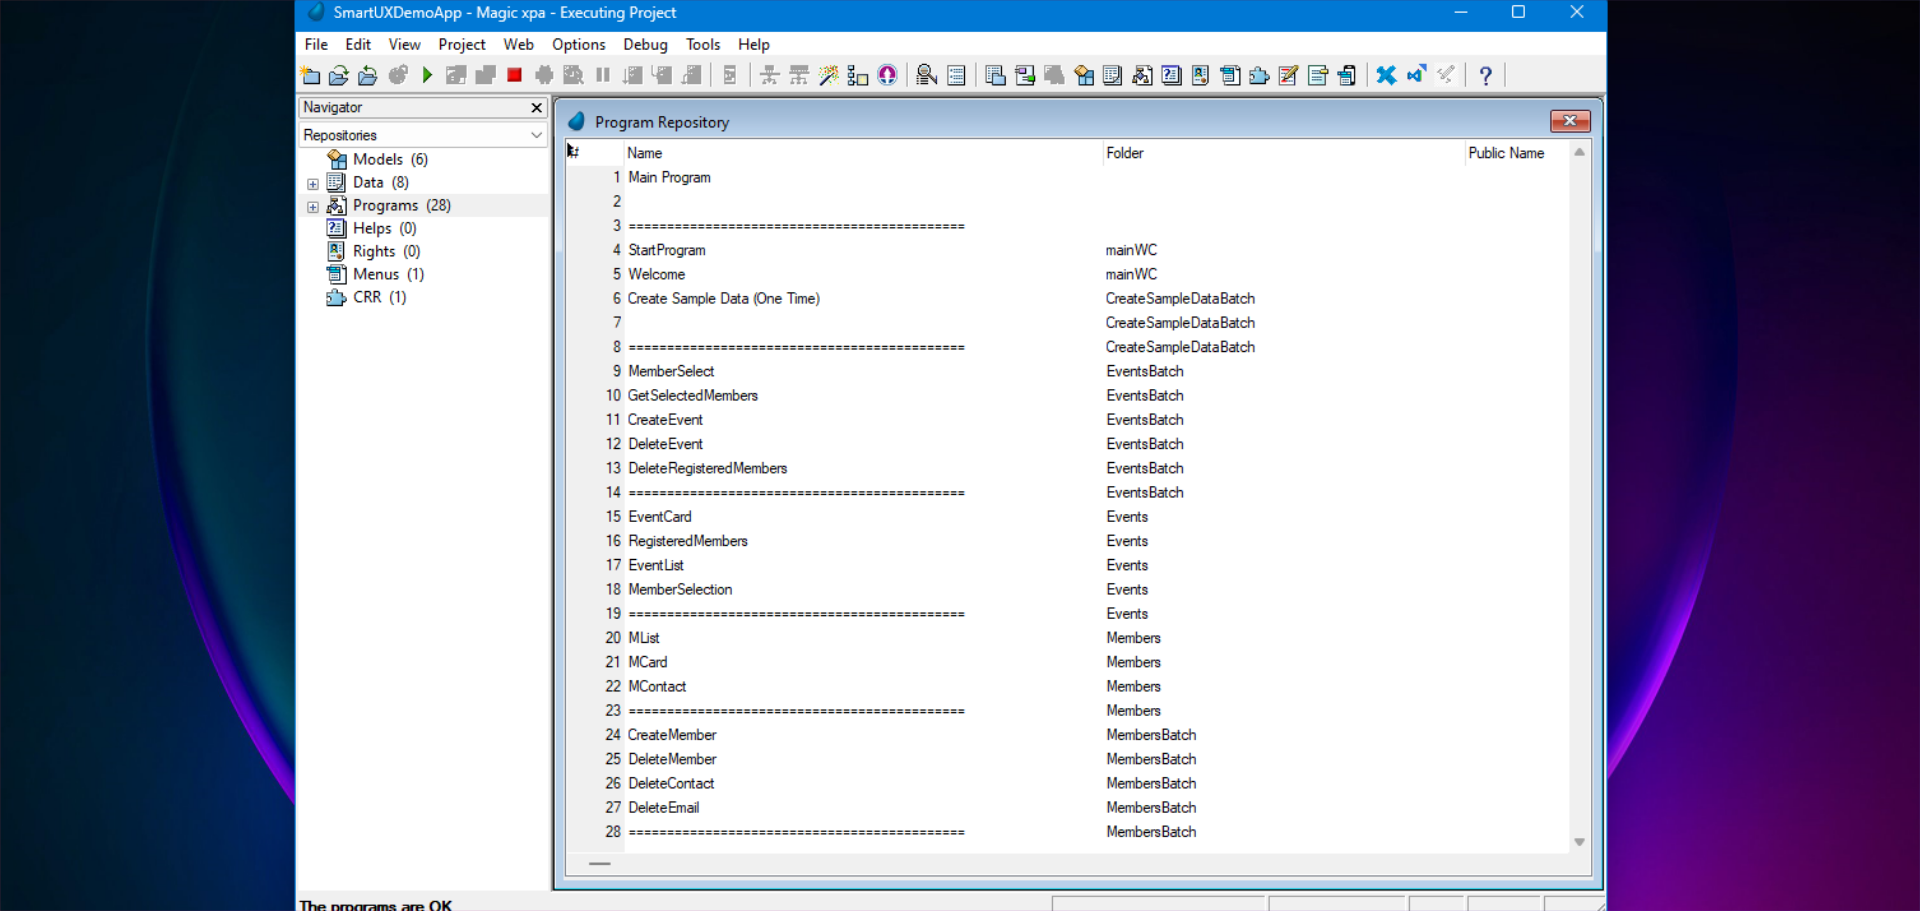Open the Helps repository toolbar icon
The image size is (1920, 911).
pos(1171,74)
